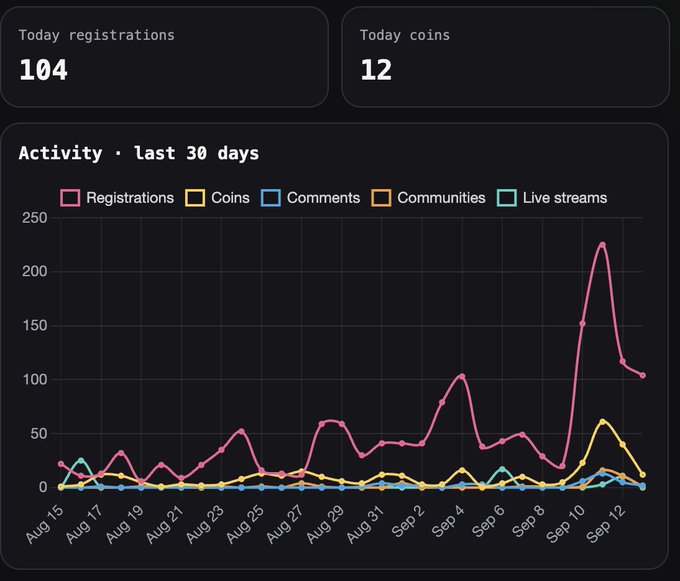Click the x-axis label Aug 15
This screenshot has width=680, height=581.
click(45, 525)
